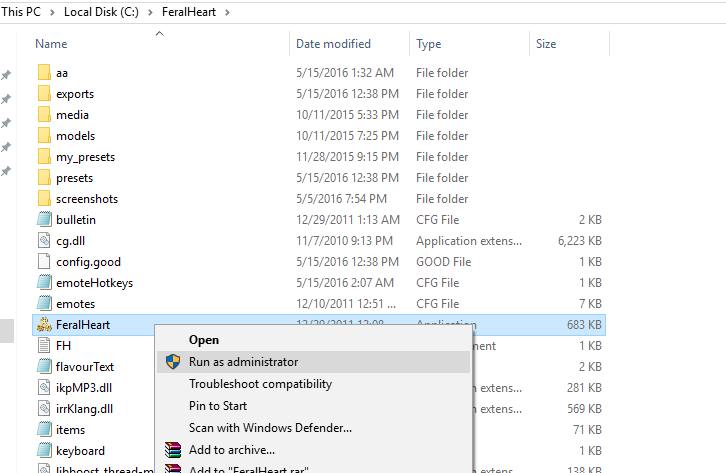Click the file name "flavourText"
Viewport: 726px width, 473px height.
point(85,367)
